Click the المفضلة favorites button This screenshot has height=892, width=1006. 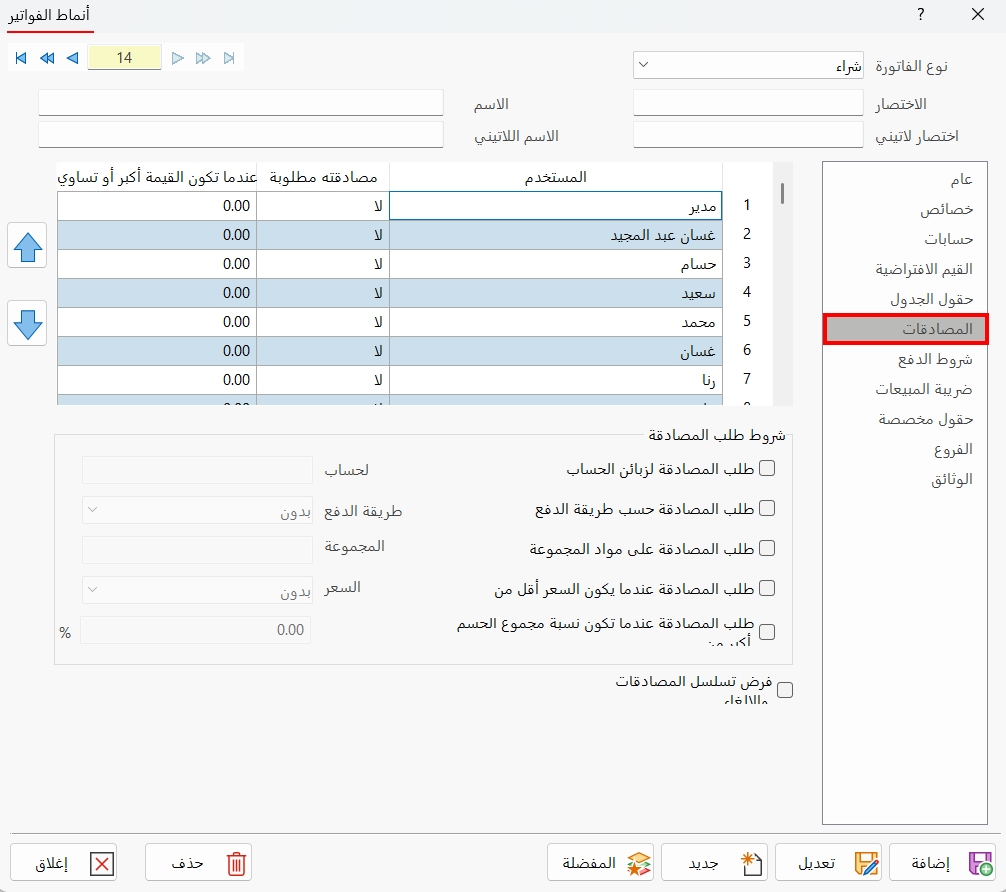[x=601, y=862]
